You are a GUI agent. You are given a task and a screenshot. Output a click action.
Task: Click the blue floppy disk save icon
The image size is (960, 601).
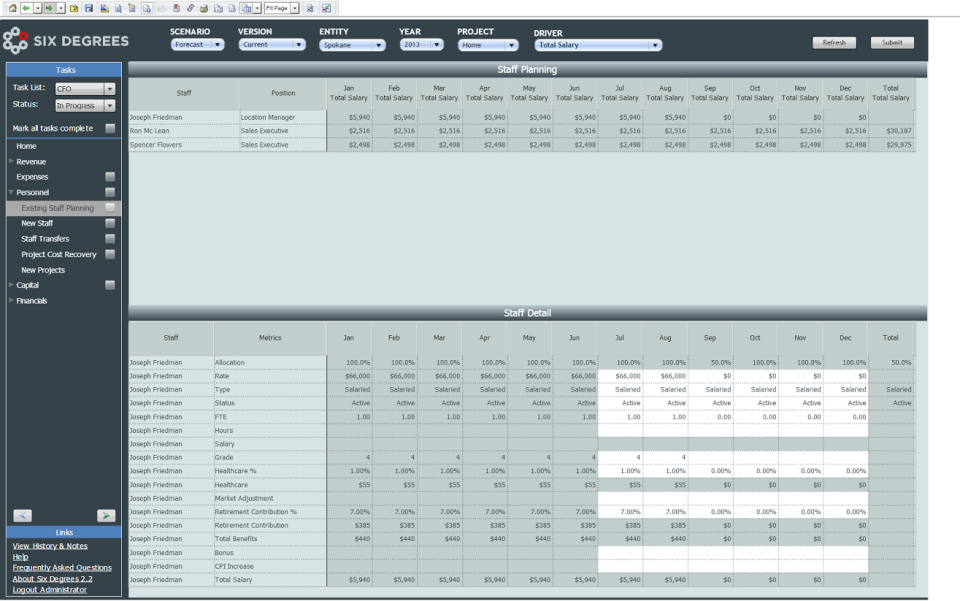(x=89, y=9)
